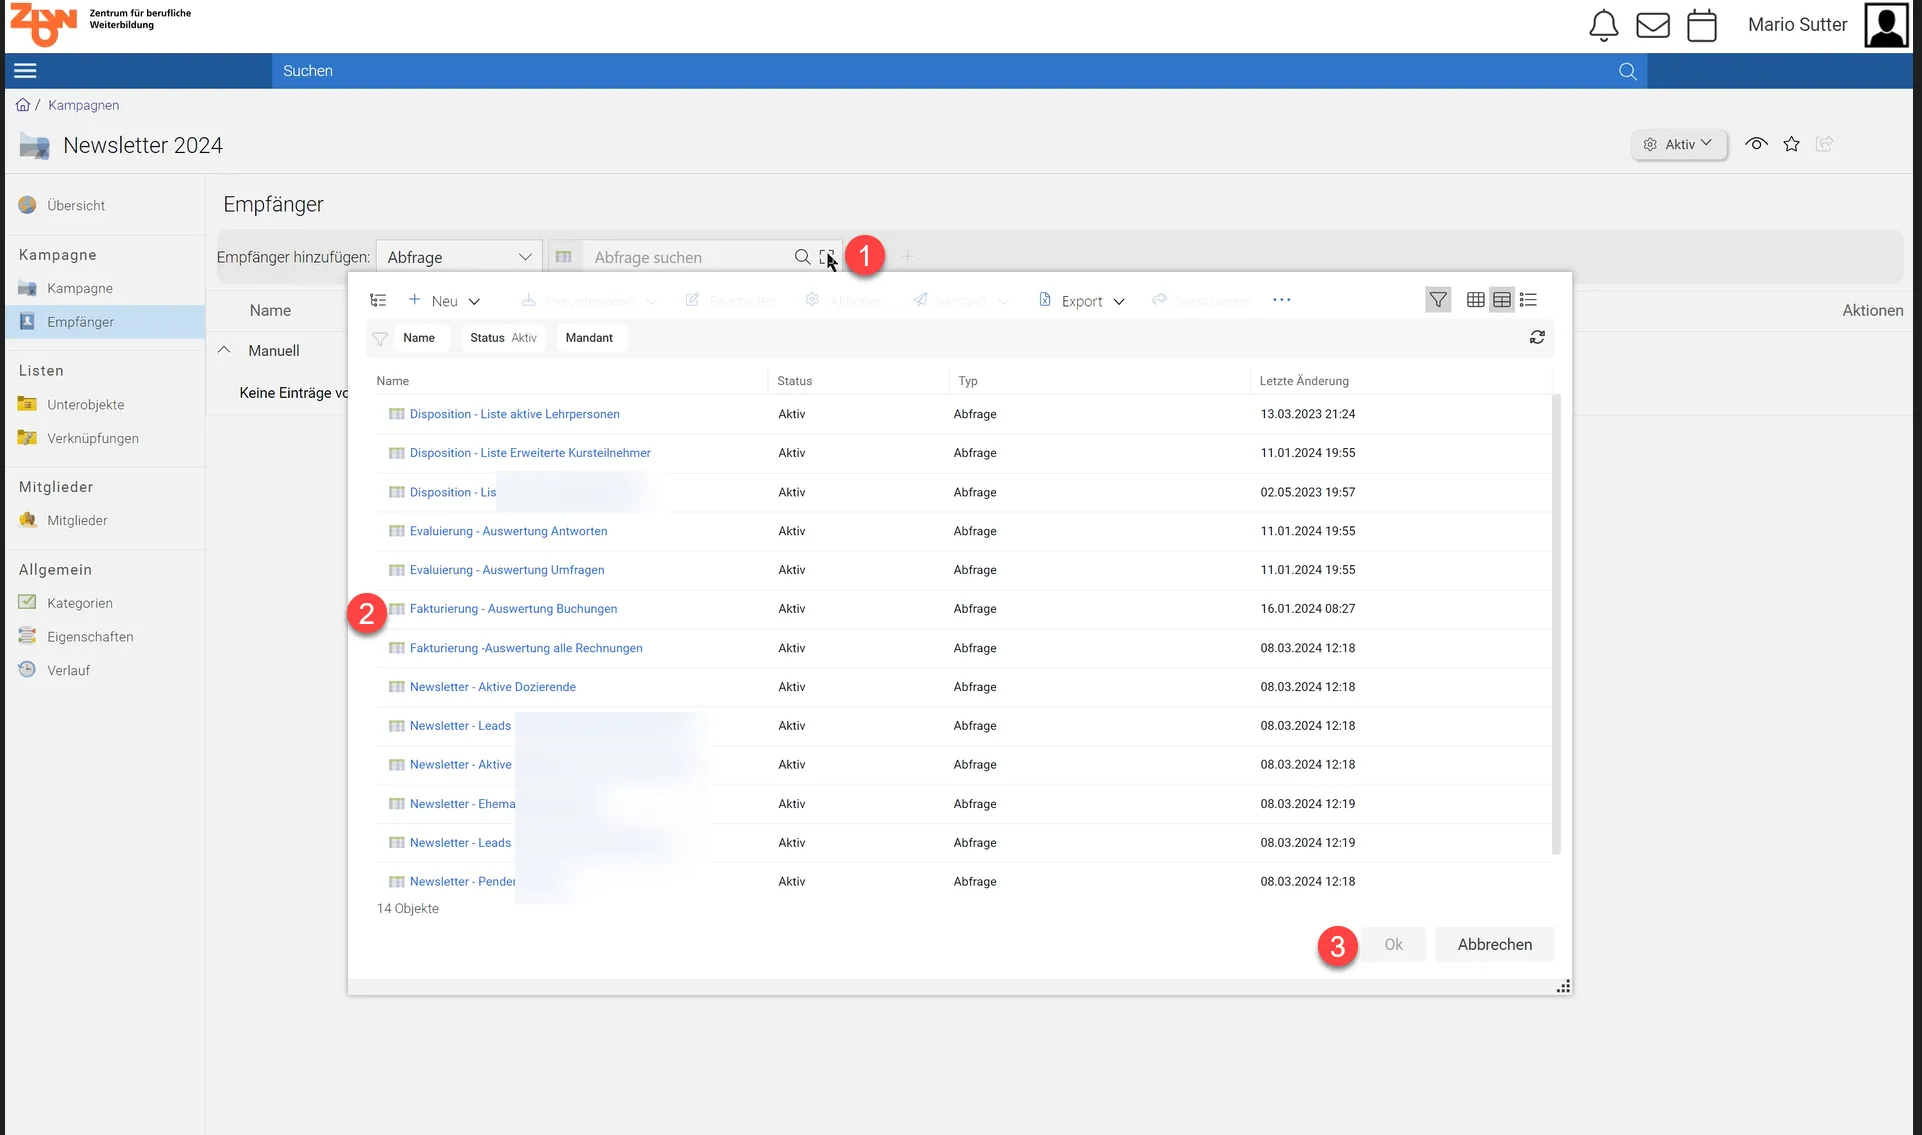Click the share icon beside the star
The height and width of the screenshot is (1135, 1922).
tap(1825, 144)
